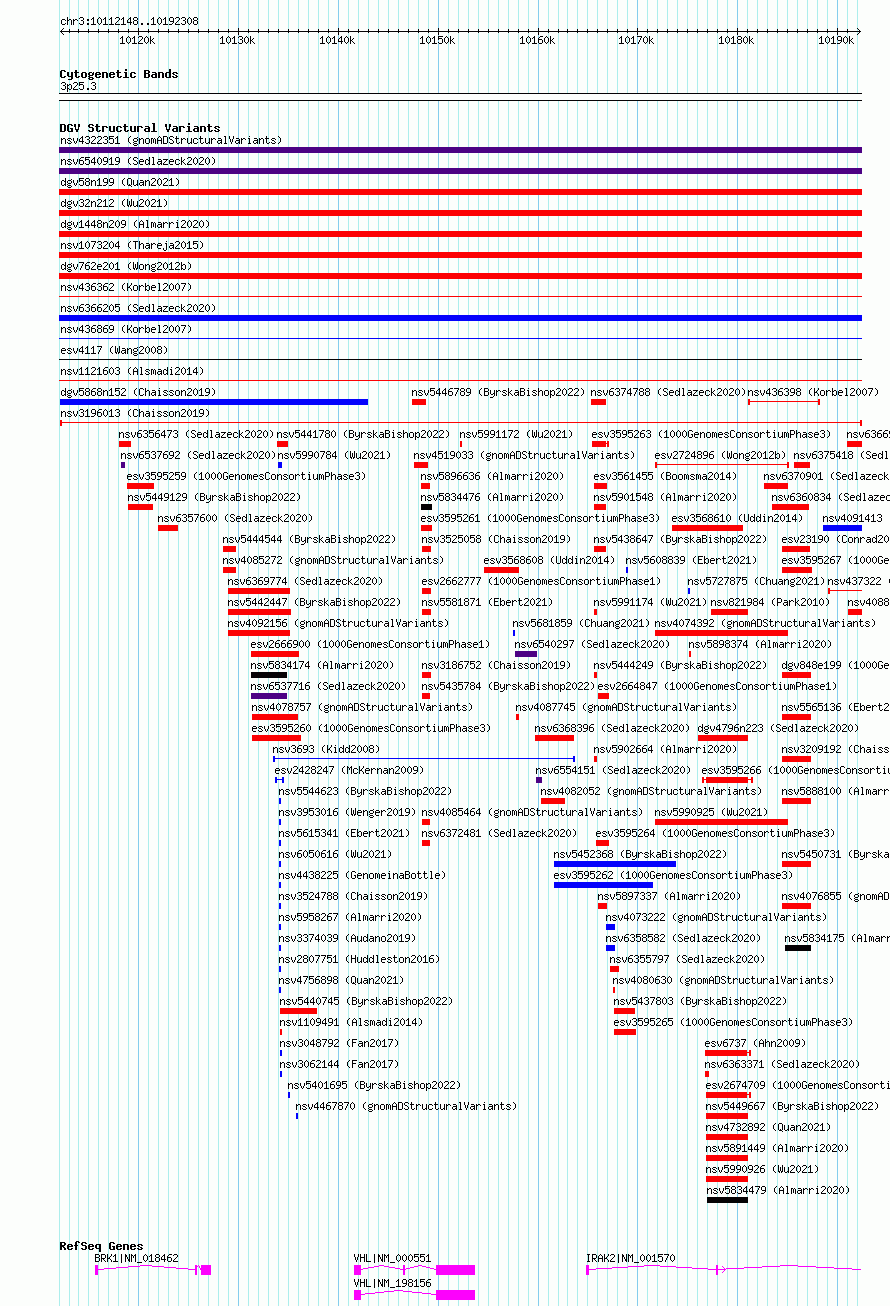
Task: Open variant nsv4322351 (gnomADStructuralVariants)
Action: click(x=170, y=141)
